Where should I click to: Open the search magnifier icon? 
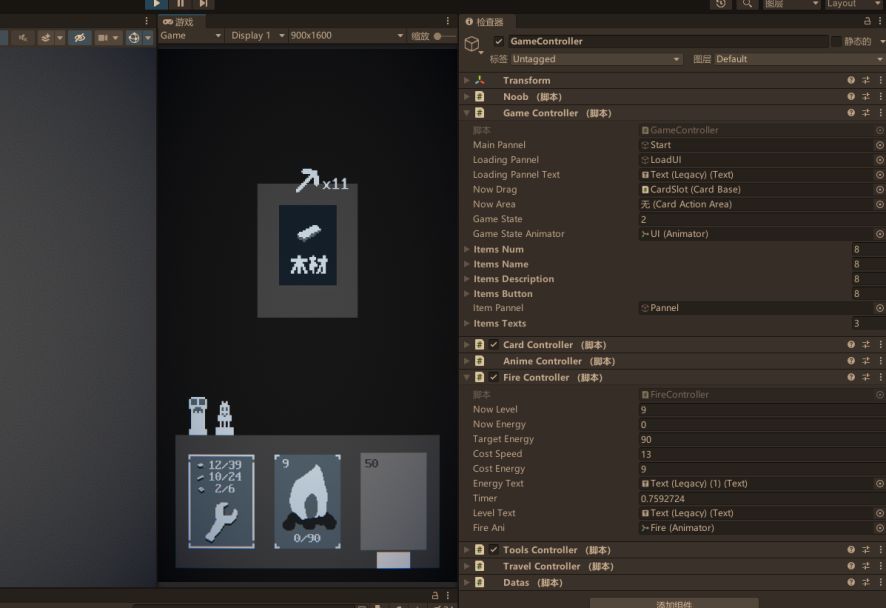coord(747,4)
